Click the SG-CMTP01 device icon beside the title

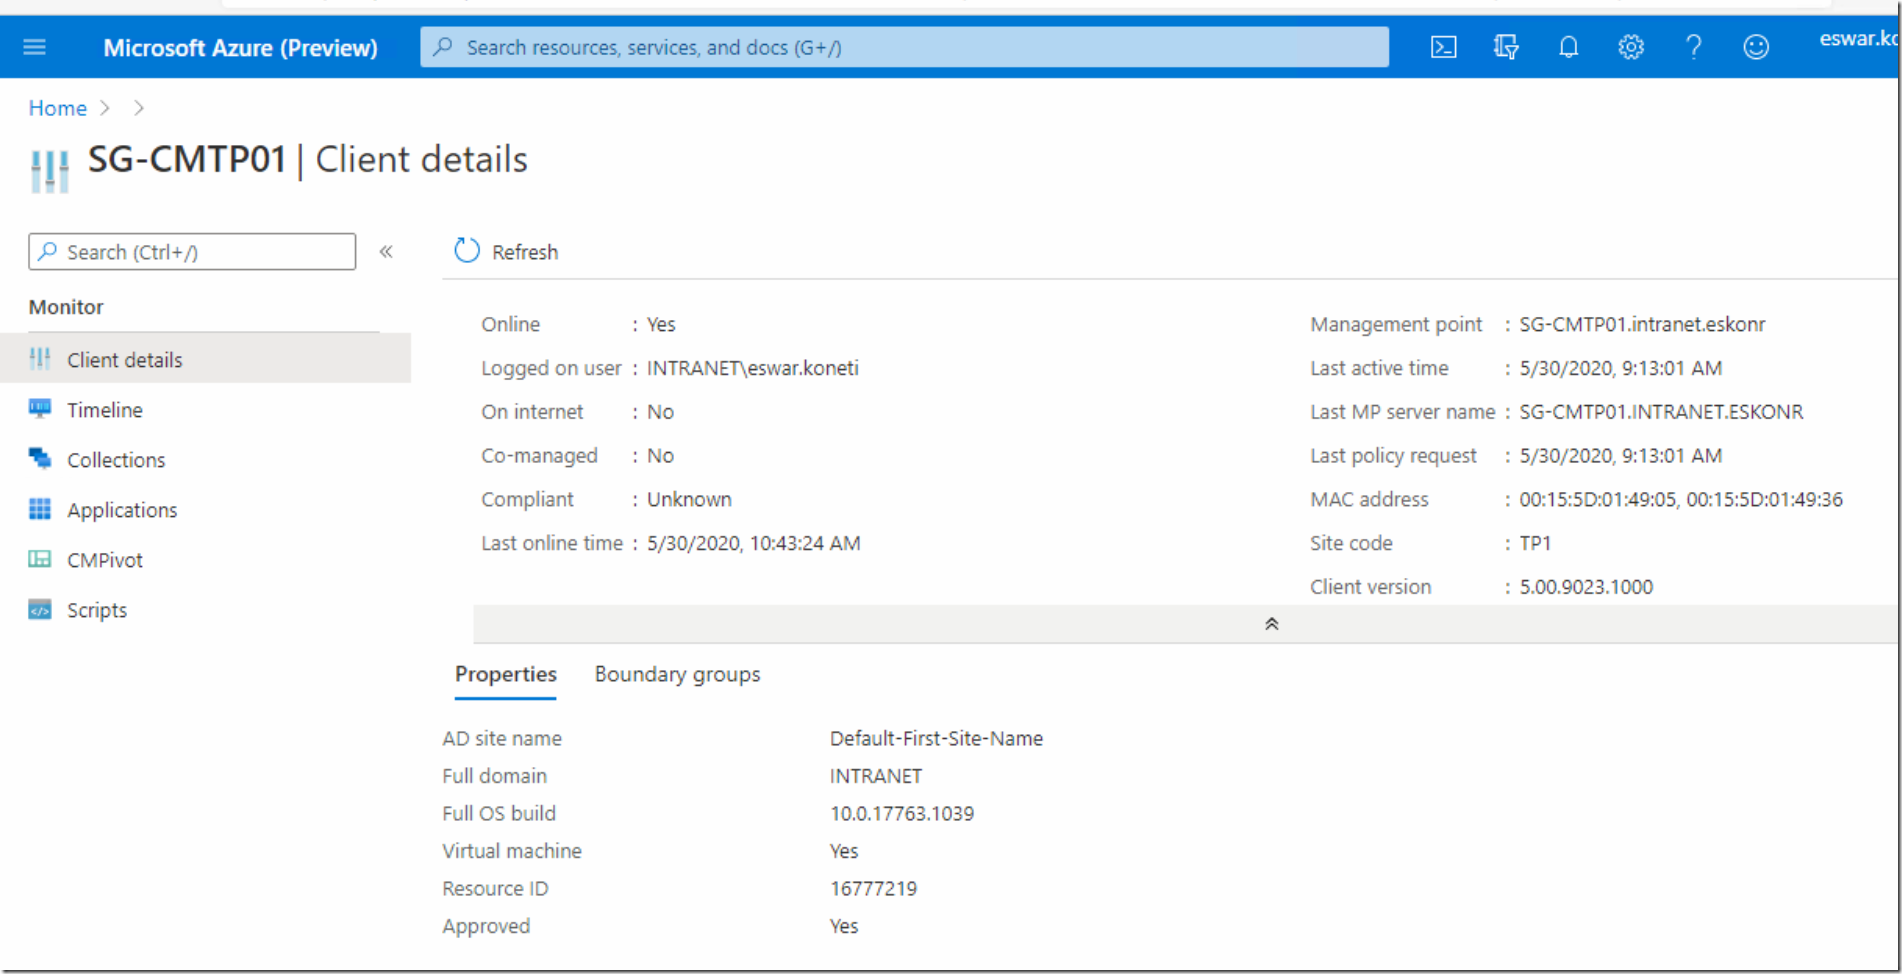pyautogui.click(x=50, y=171)
